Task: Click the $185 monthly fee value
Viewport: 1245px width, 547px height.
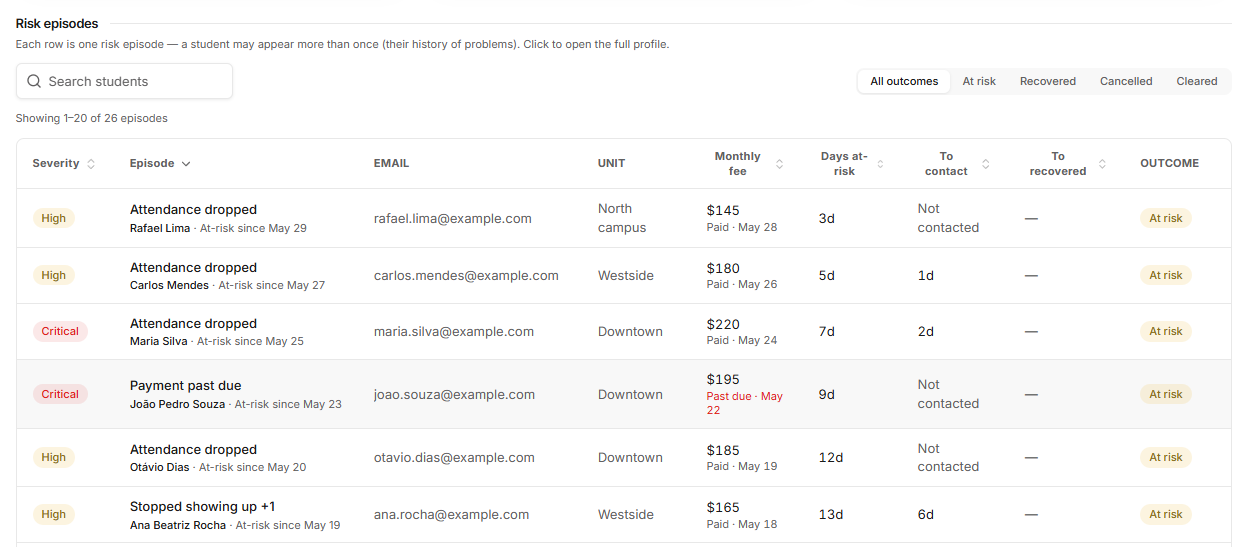Action: pyautogui.click(x=723, y=450)
